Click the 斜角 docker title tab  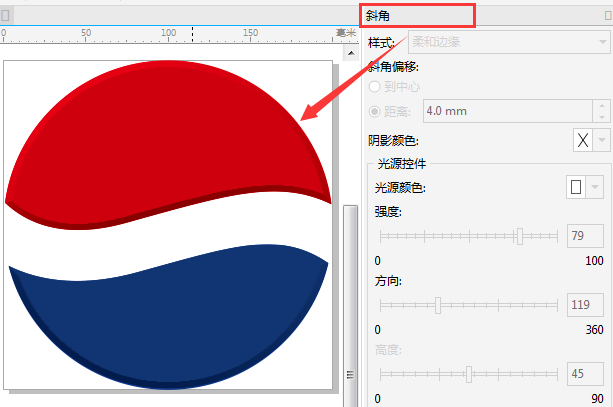click(x=378, y=16)
